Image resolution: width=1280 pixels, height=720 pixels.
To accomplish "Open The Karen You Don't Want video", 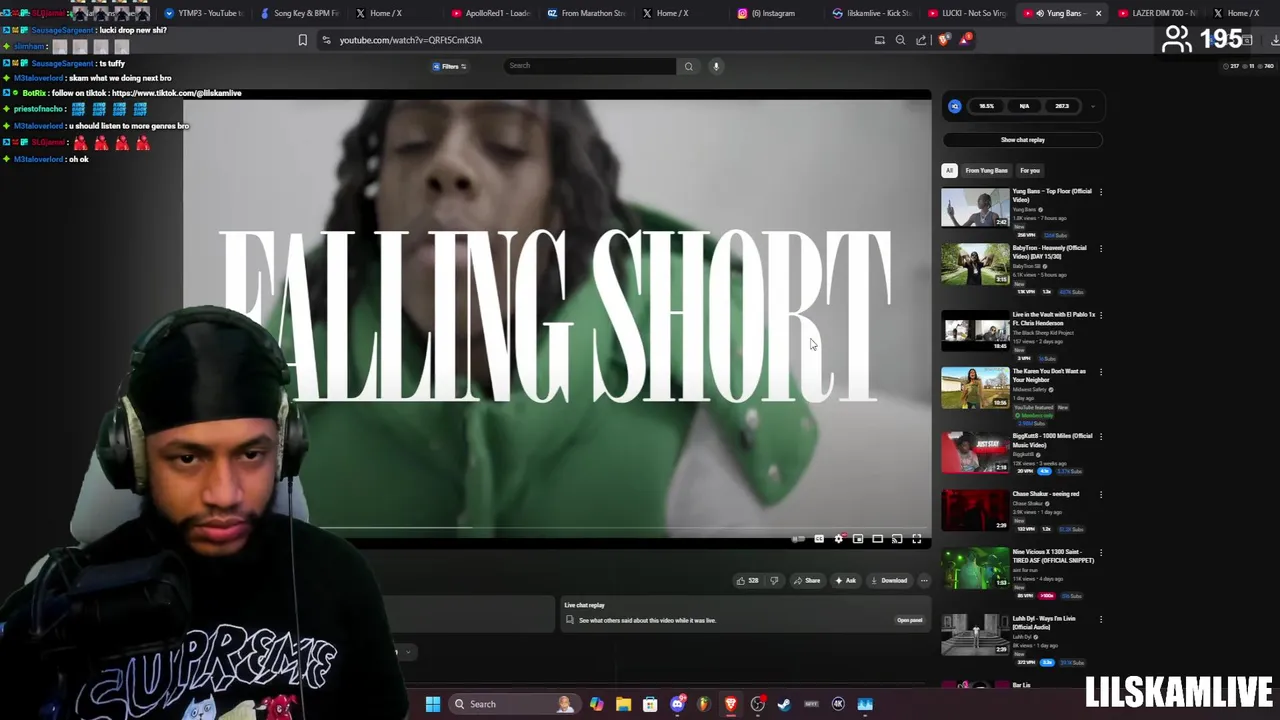I will (x=975, y=388).
